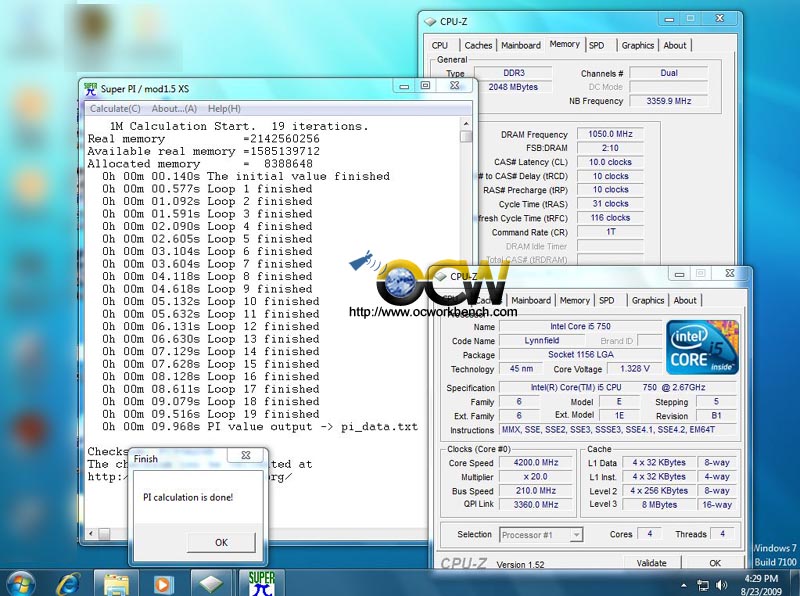Minimize the Super PI window
Viewport: 800px width, 596px height.
point(404,86)
